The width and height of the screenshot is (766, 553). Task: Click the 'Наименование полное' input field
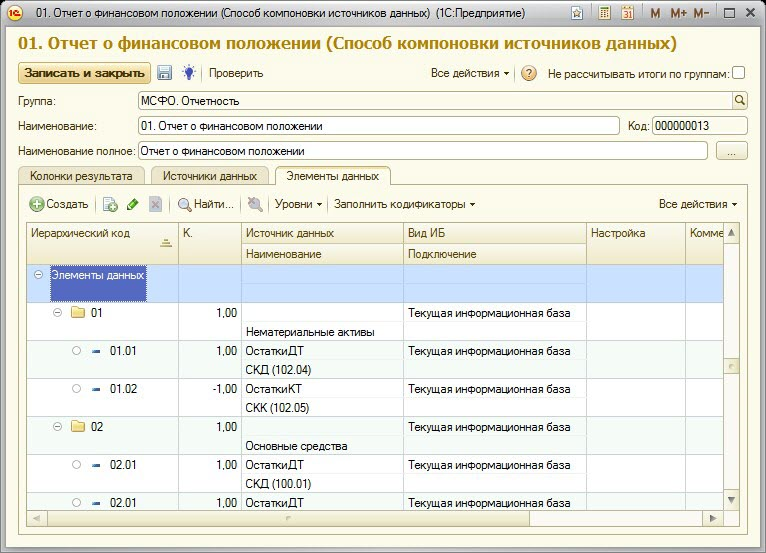(422, 151)
